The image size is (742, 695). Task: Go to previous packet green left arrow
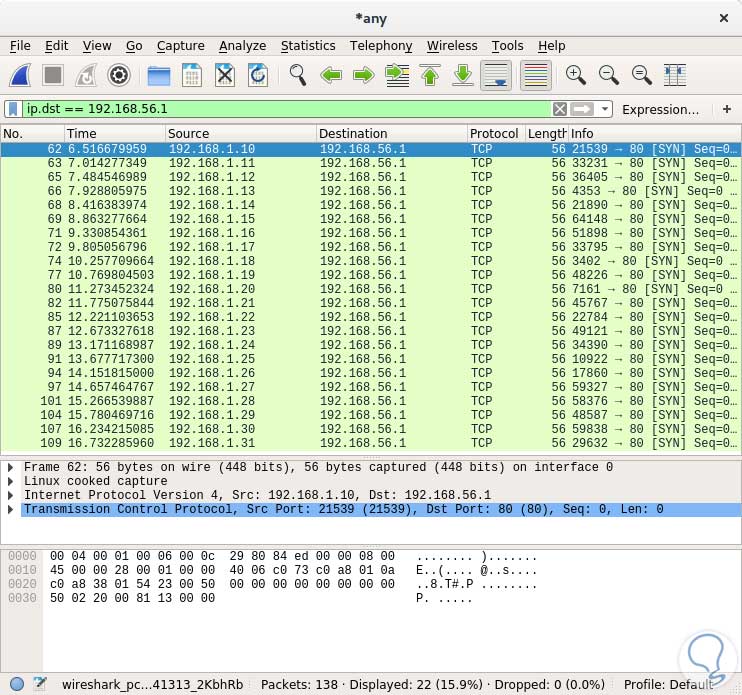331,75
